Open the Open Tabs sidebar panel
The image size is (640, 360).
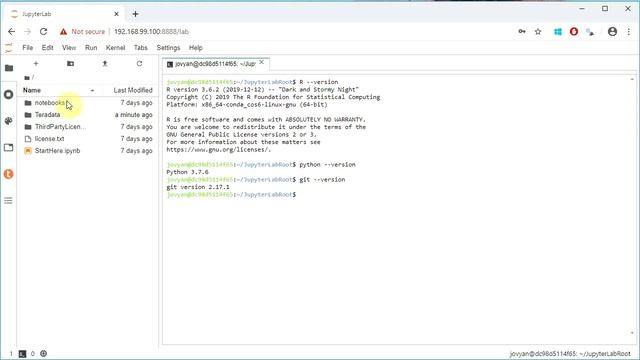(9, 148)
